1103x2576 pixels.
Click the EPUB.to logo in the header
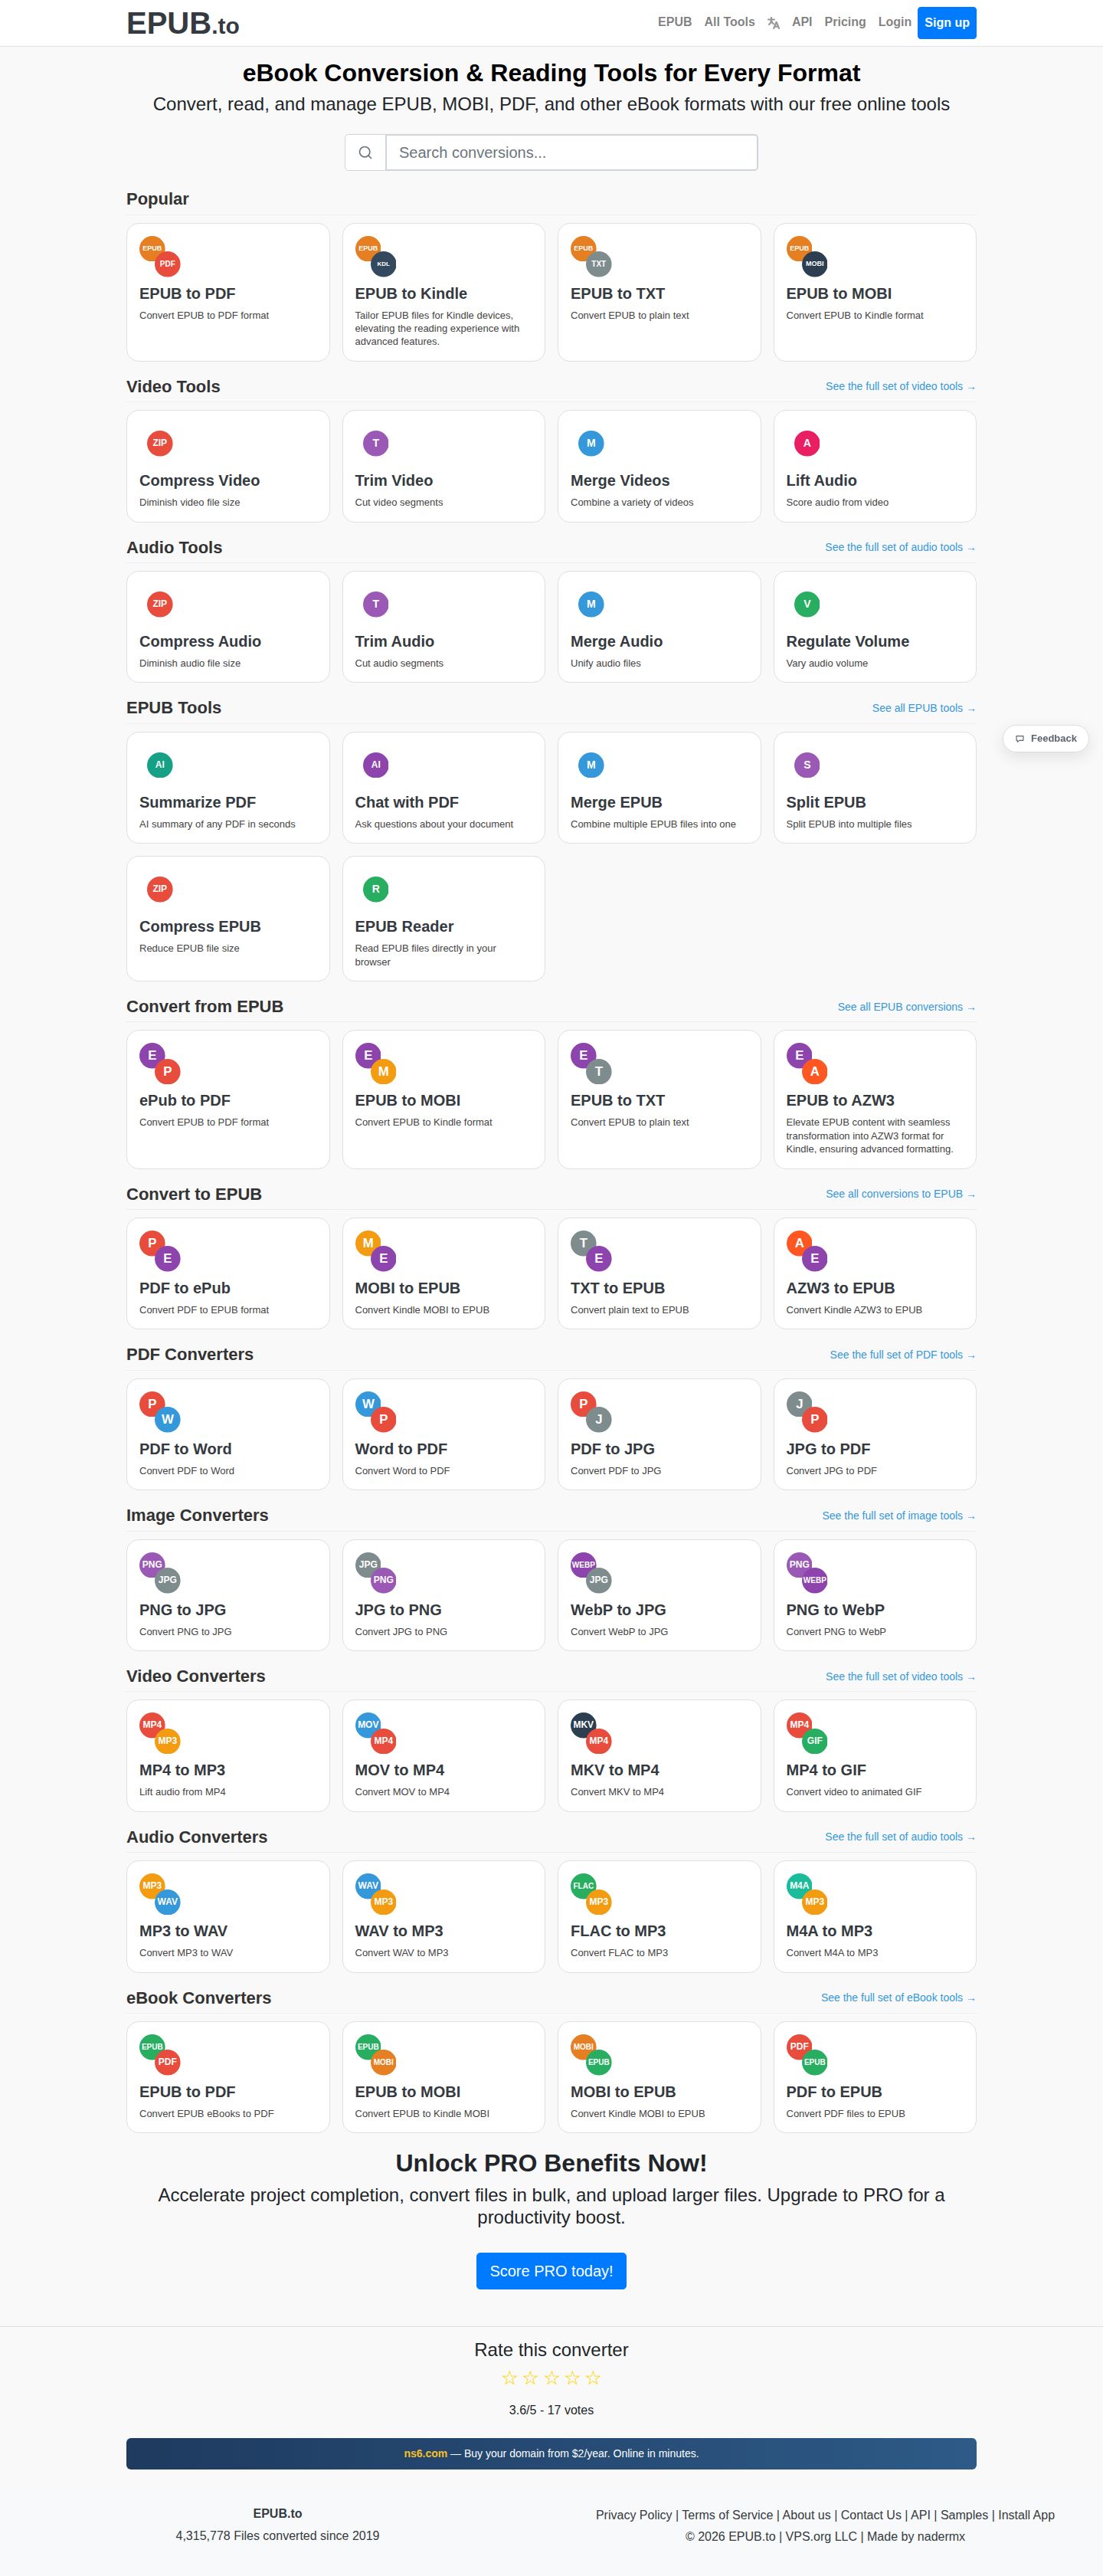tap(183, 23)
